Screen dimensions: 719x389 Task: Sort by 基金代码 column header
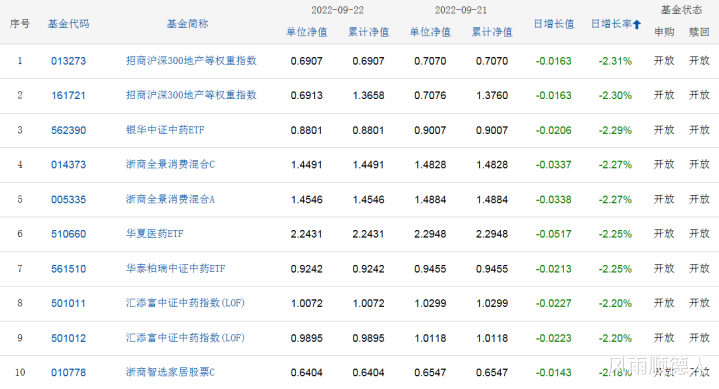coord(68,24)
